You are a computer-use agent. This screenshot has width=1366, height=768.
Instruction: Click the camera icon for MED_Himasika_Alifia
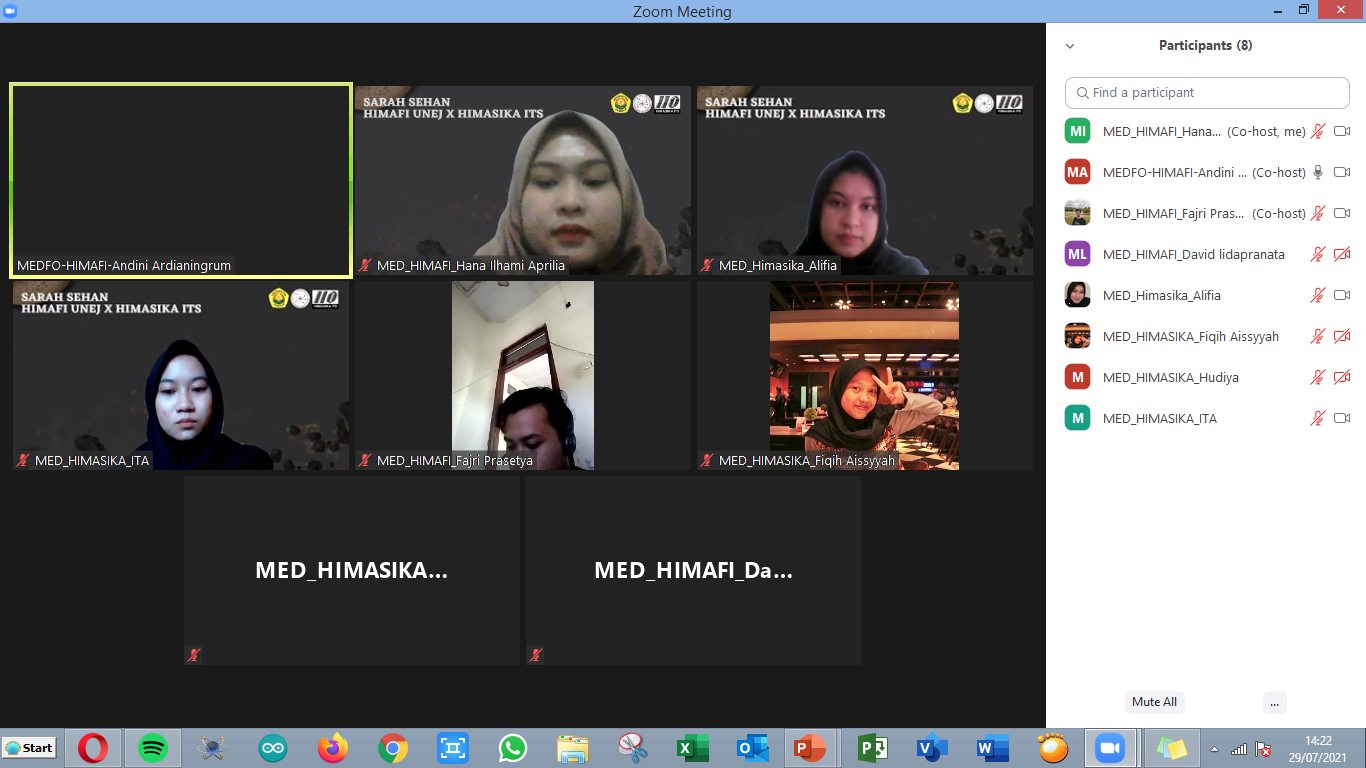tap(1342, 296)
